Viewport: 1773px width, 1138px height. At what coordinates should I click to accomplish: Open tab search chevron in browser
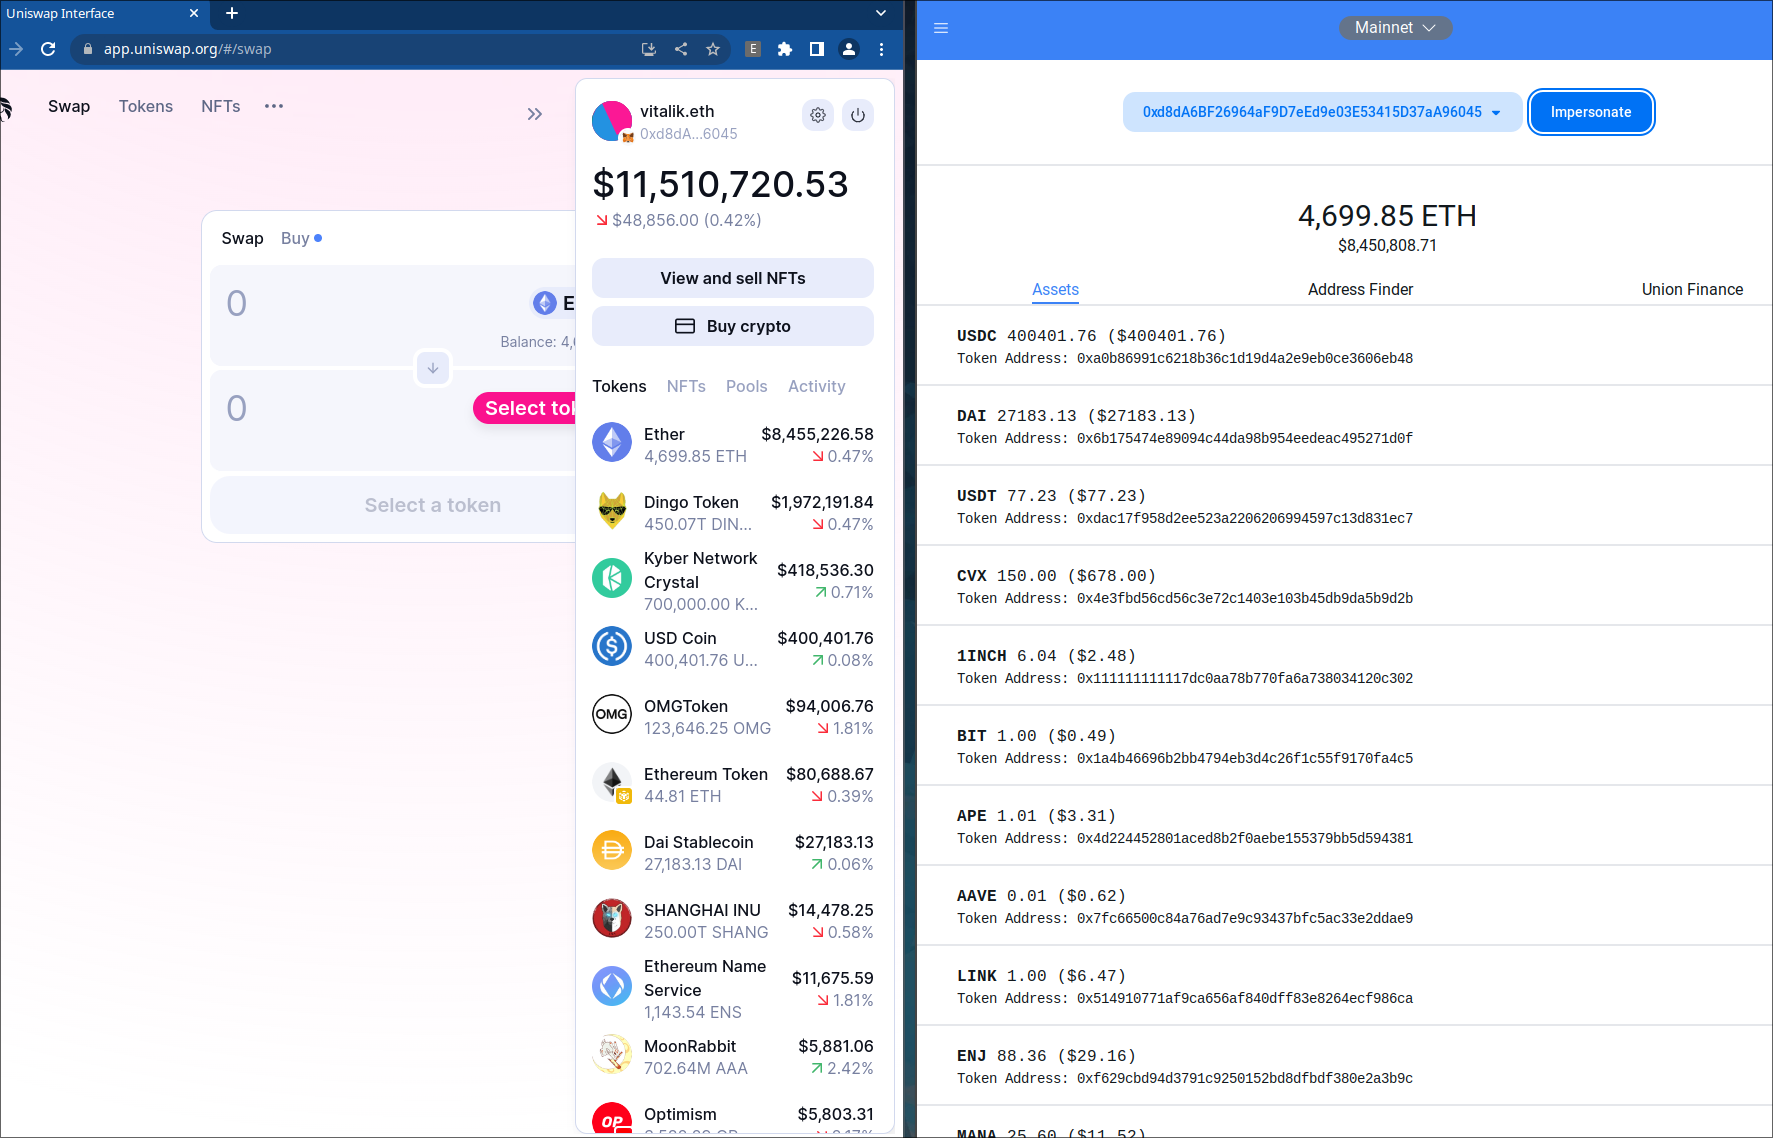881,13
